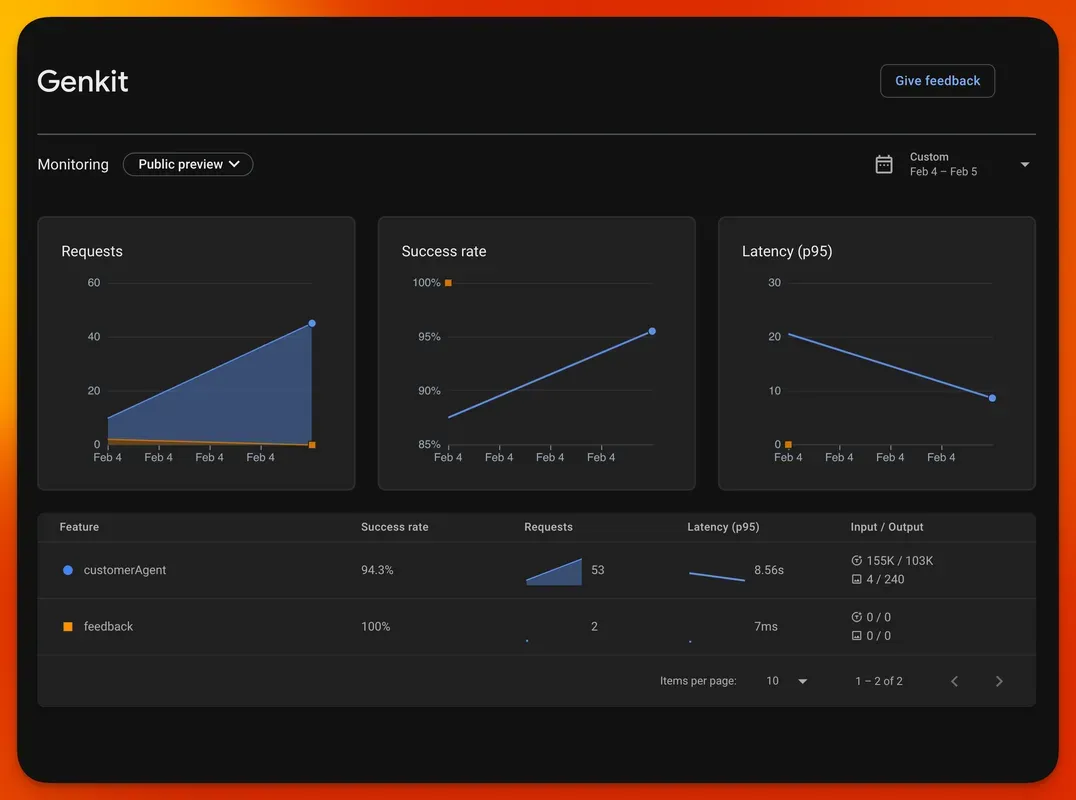Click token icon beside 155K / 103K

coord(856,561)
